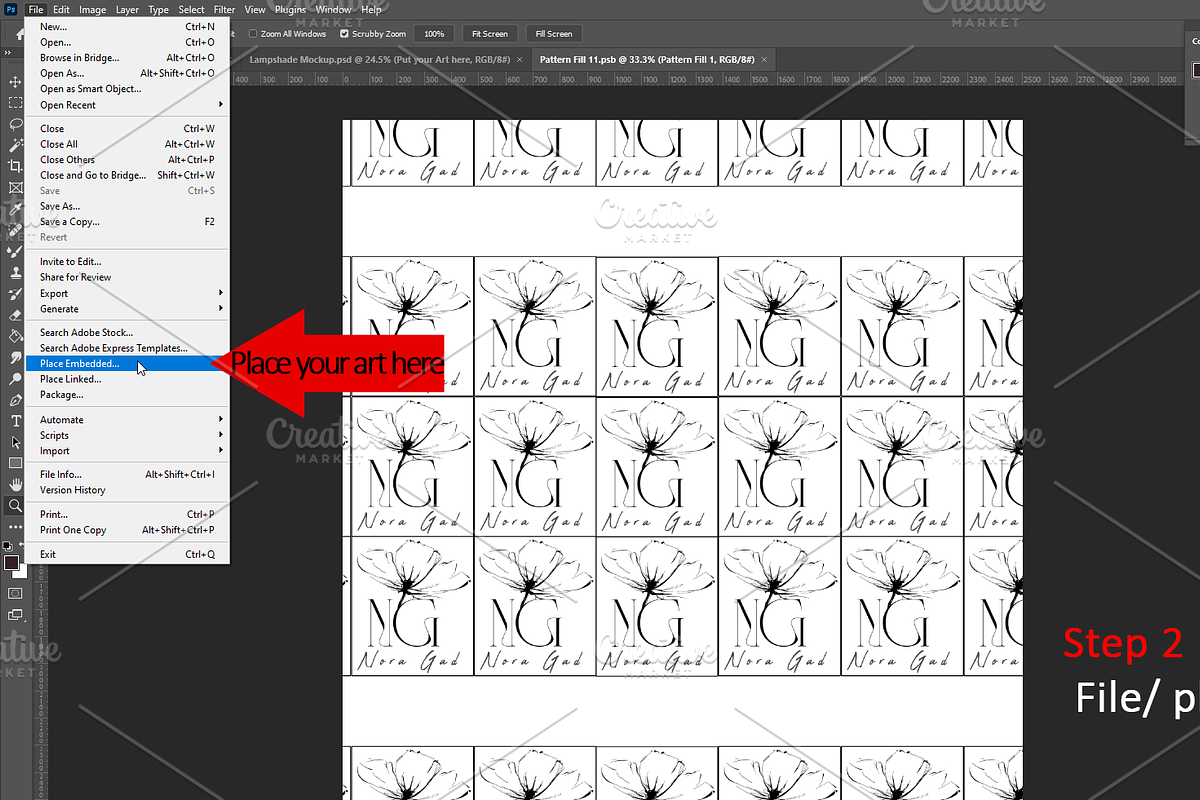1200x800 pixels.
Task: Enable Zoom All Windows checkbox
Action: point(252,34)
